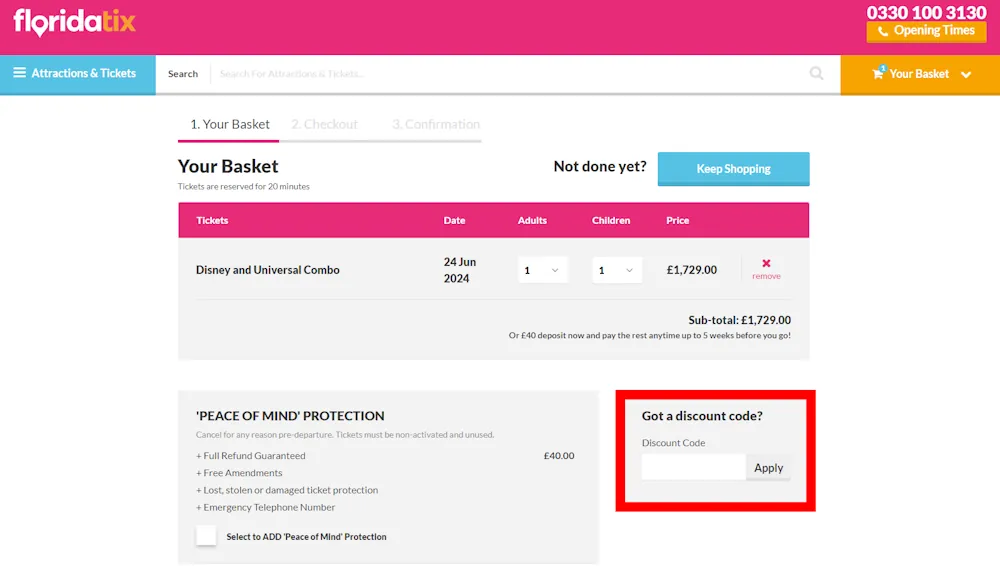
Task: Open the Attractions & Tickets menu
Action: [x=78, y=74]
